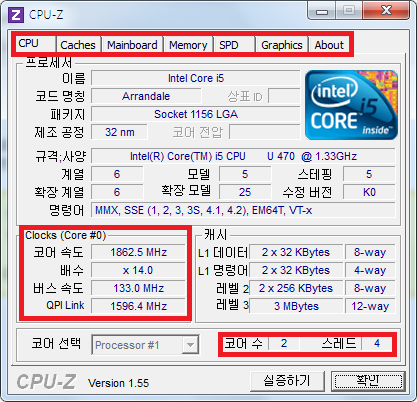Image resolution: width=417 pixels, height=402 pixels.
Task: Click the code name value Arrandale
Action: tap(146, 96)
